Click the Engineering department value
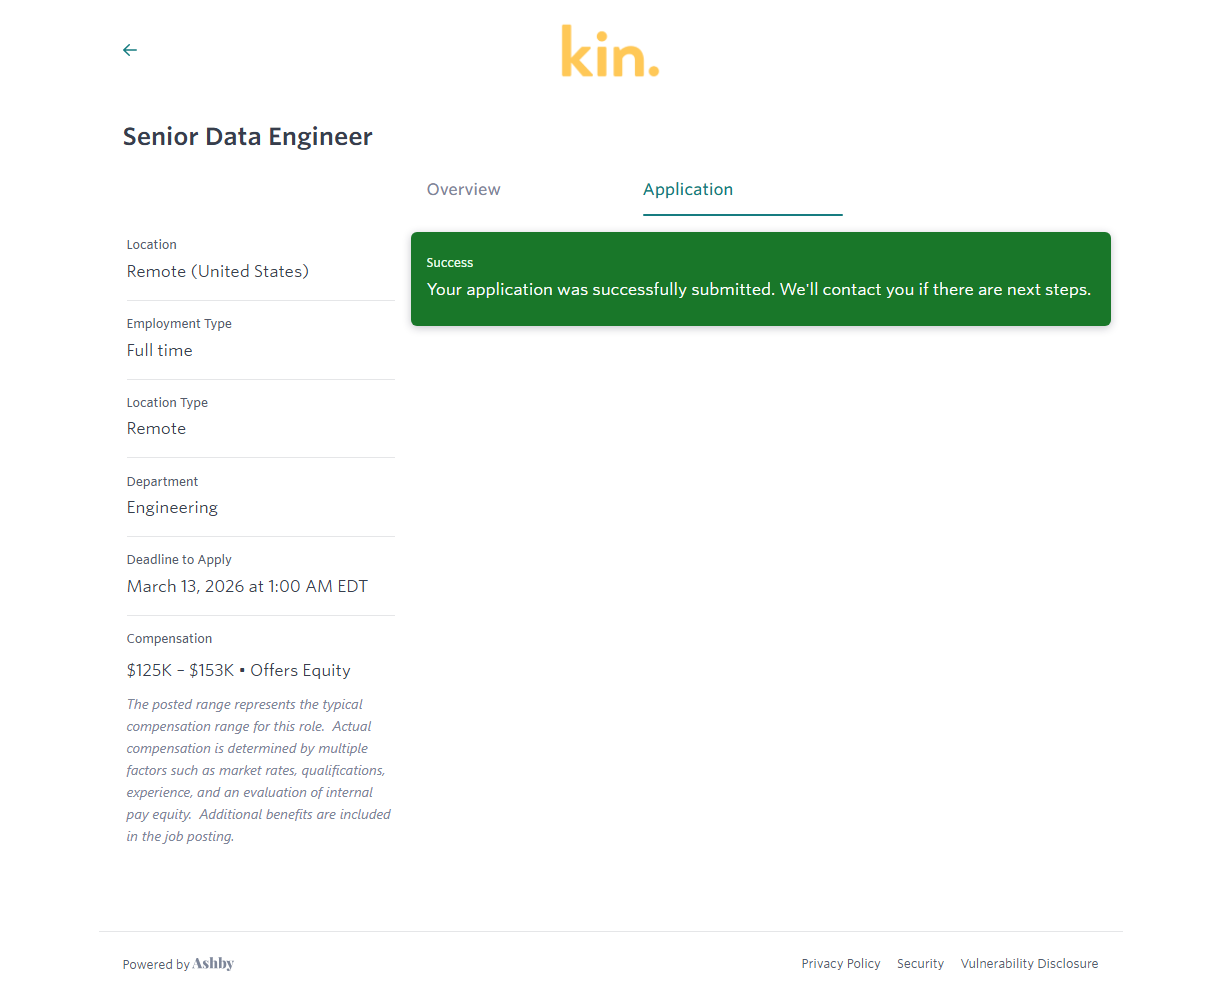This screenshot has height=998, width=1206. (x=172, y=508)
